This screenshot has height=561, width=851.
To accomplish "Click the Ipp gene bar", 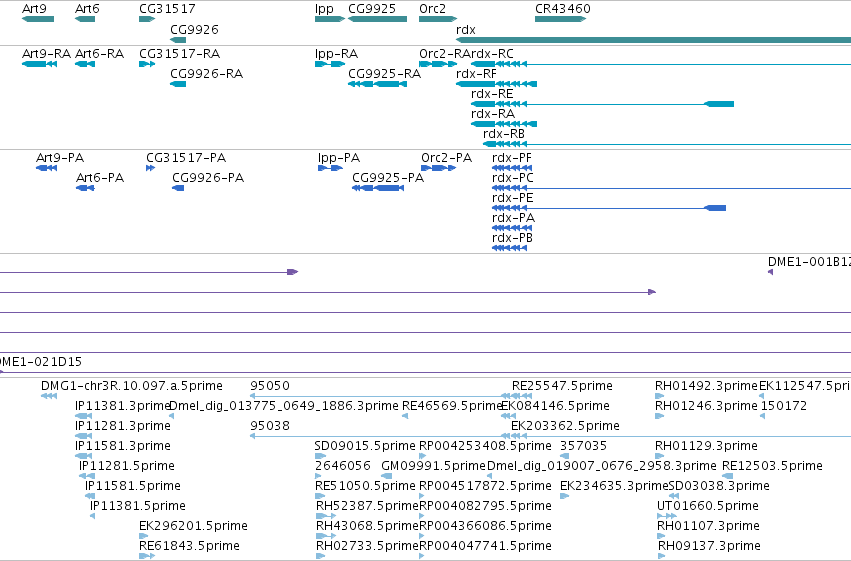I will (330, 19).
